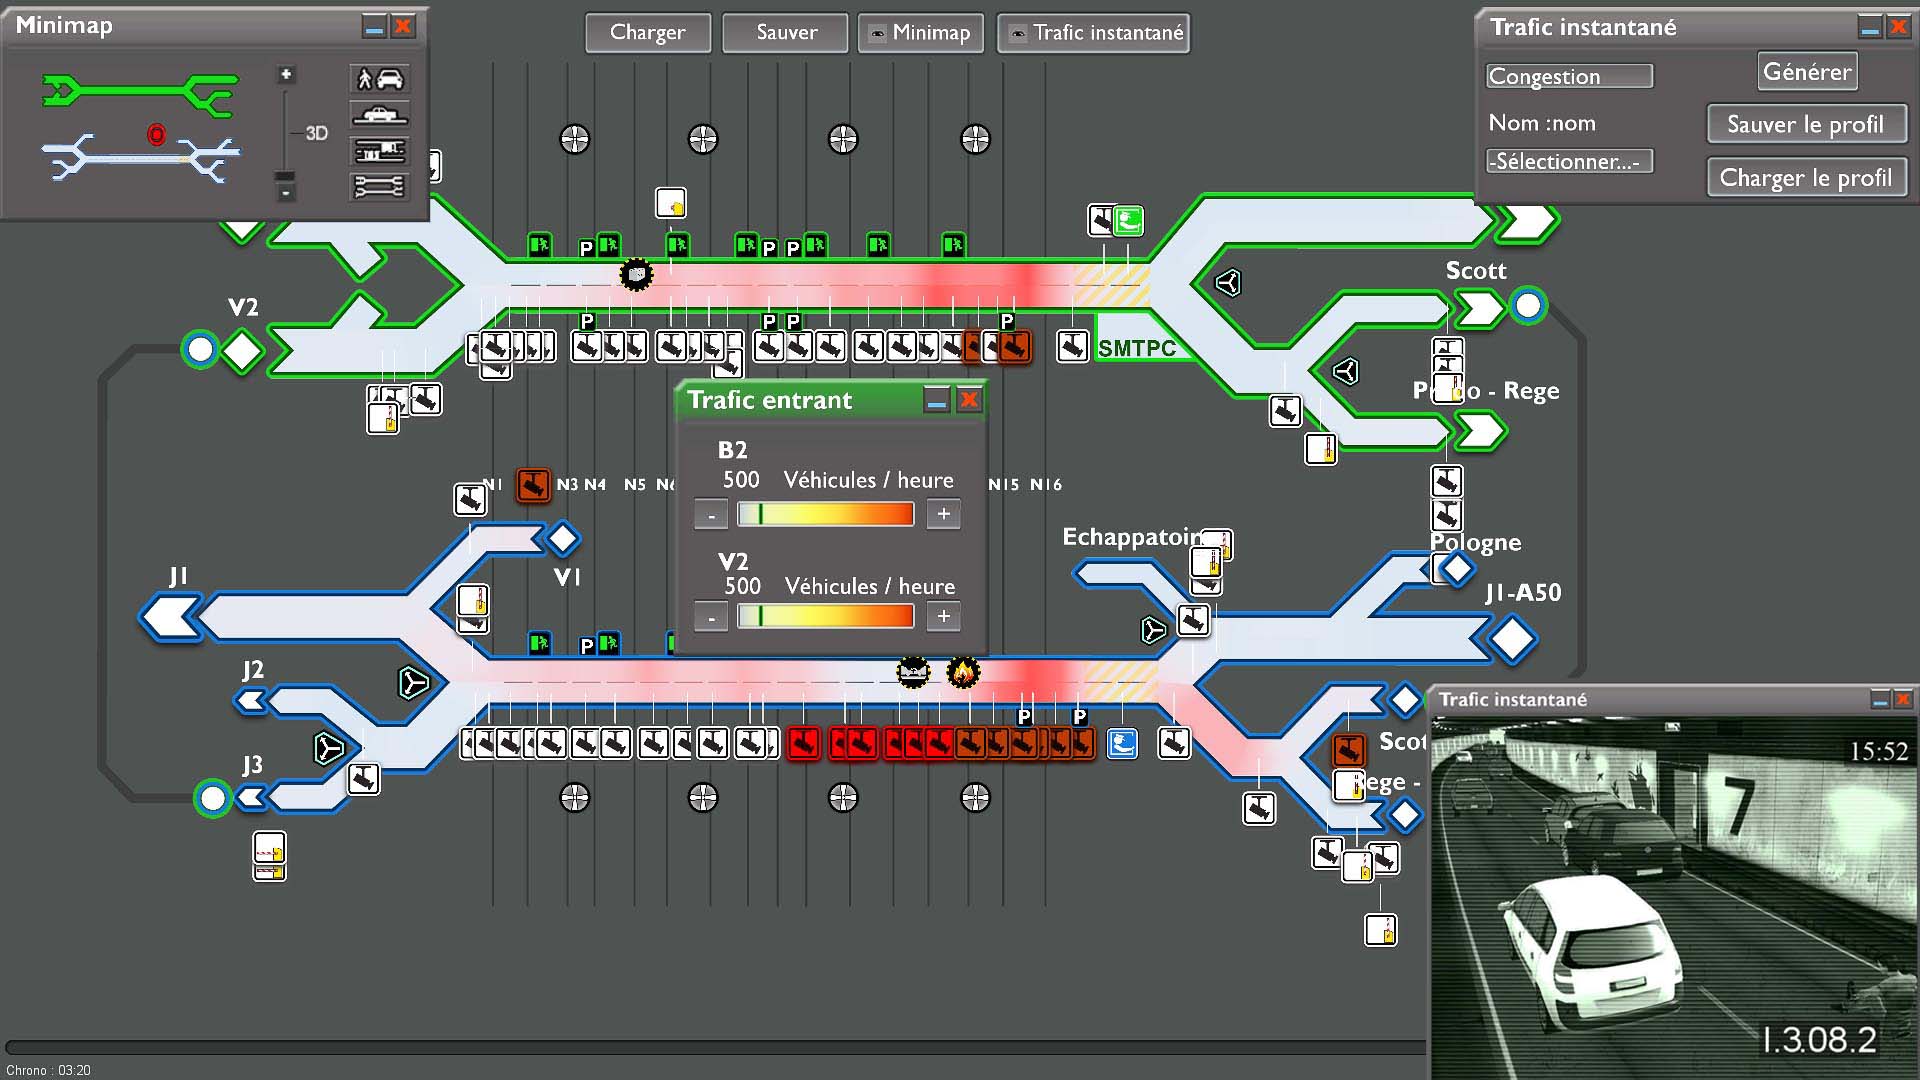
Task: Increase V2 incoming traffic with plus button
Action: [943, 616]
